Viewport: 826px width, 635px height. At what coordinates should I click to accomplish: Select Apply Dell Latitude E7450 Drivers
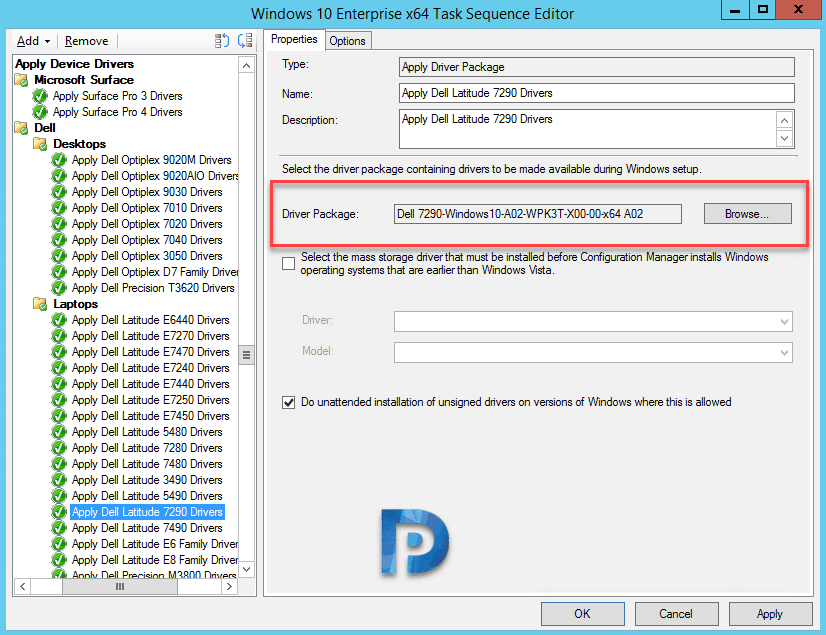(x=151, y=416)
